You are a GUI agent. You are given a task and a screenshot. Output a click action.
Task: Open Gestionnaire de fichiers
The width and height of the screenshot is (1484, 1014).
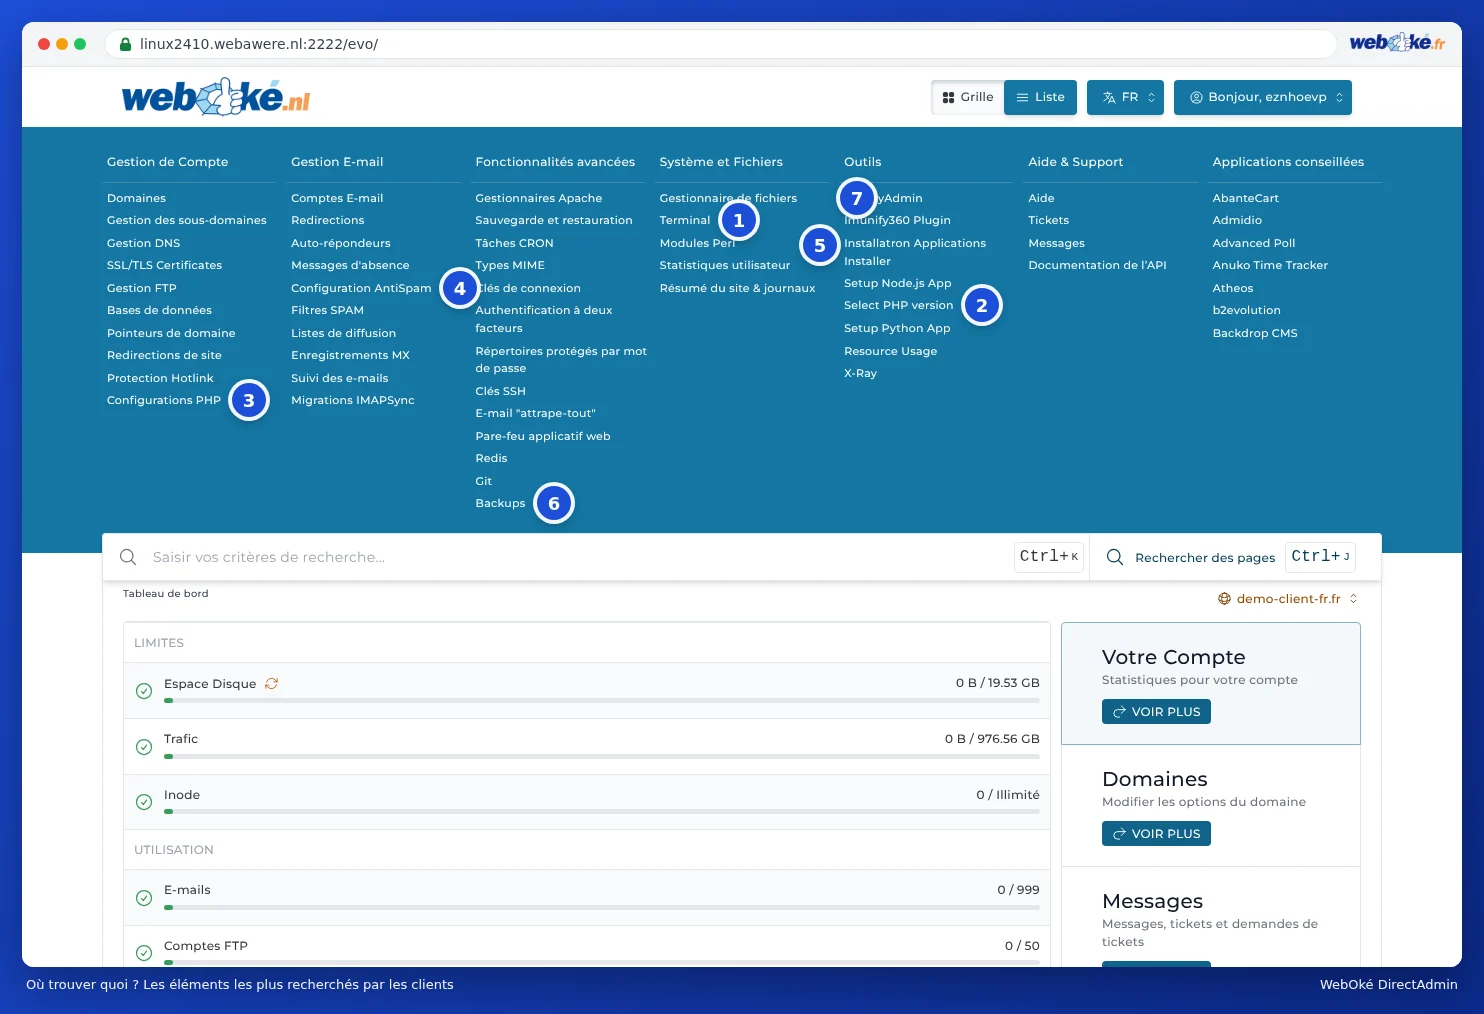[x=728, y=198]
